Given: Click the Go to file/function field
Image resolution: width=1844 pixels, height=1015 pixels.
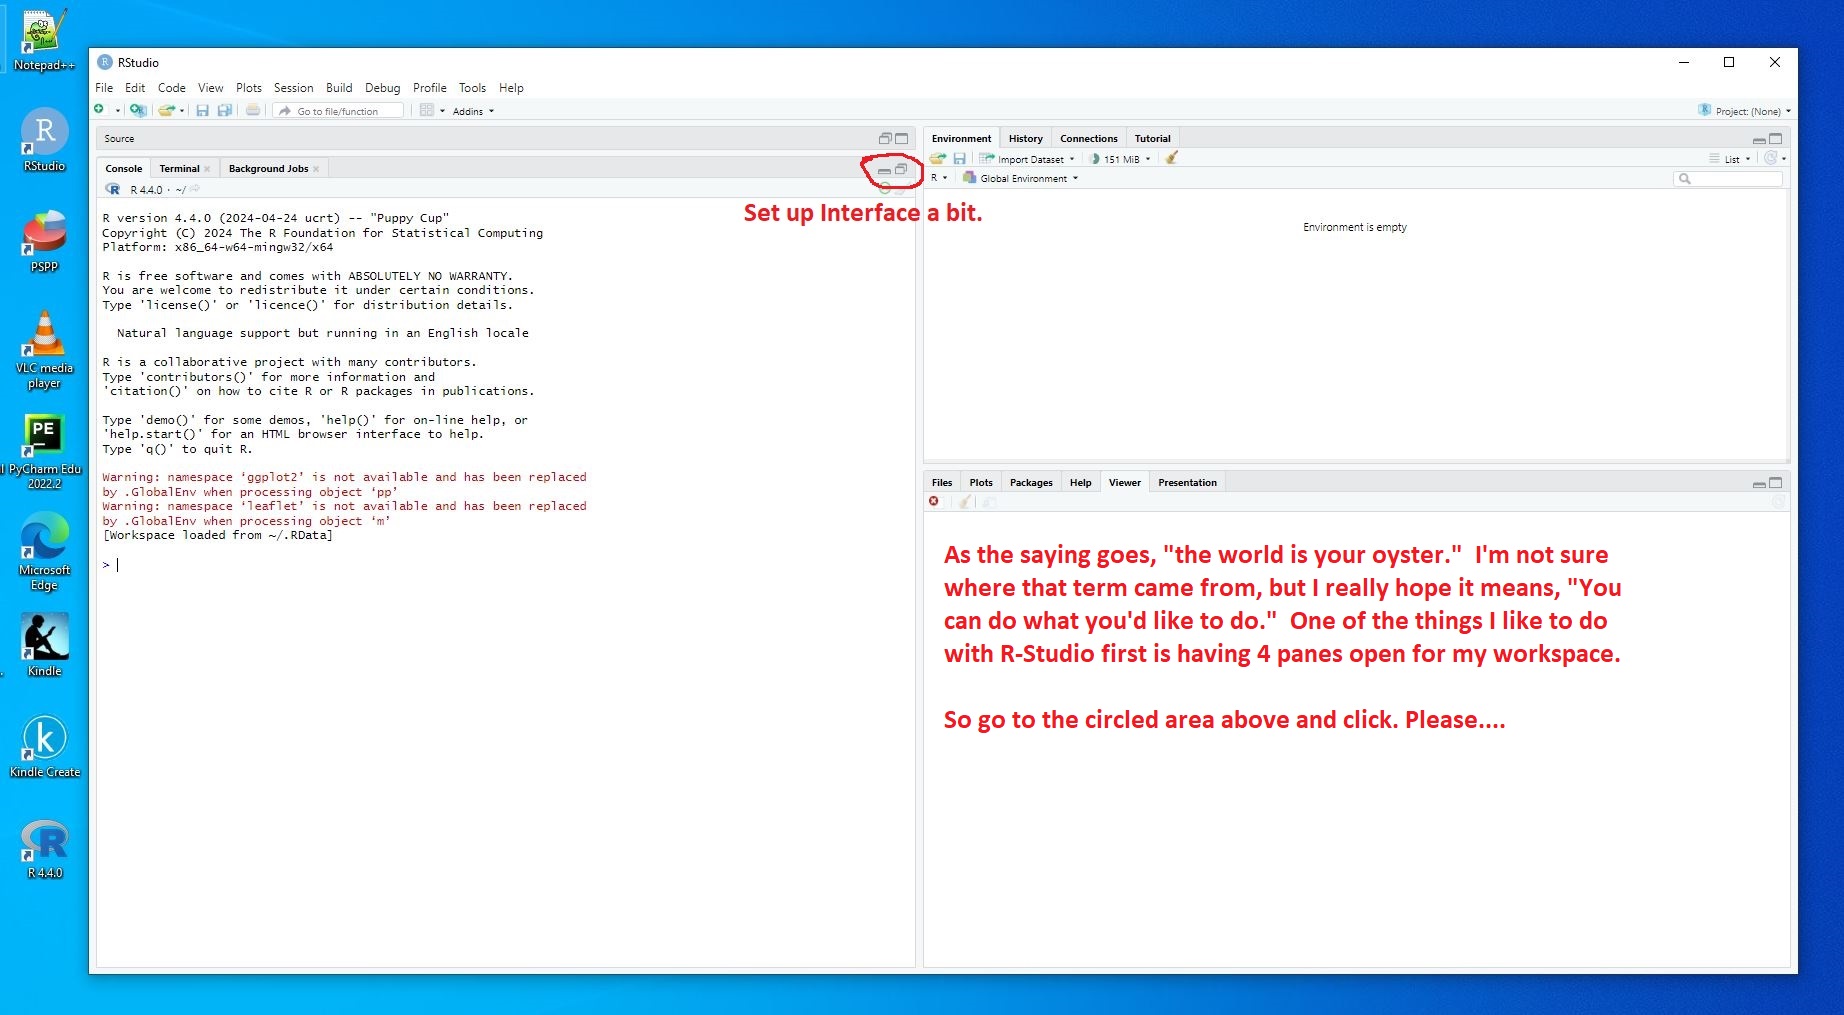Looking at the screenshot, I should click(x=345, y=111).
